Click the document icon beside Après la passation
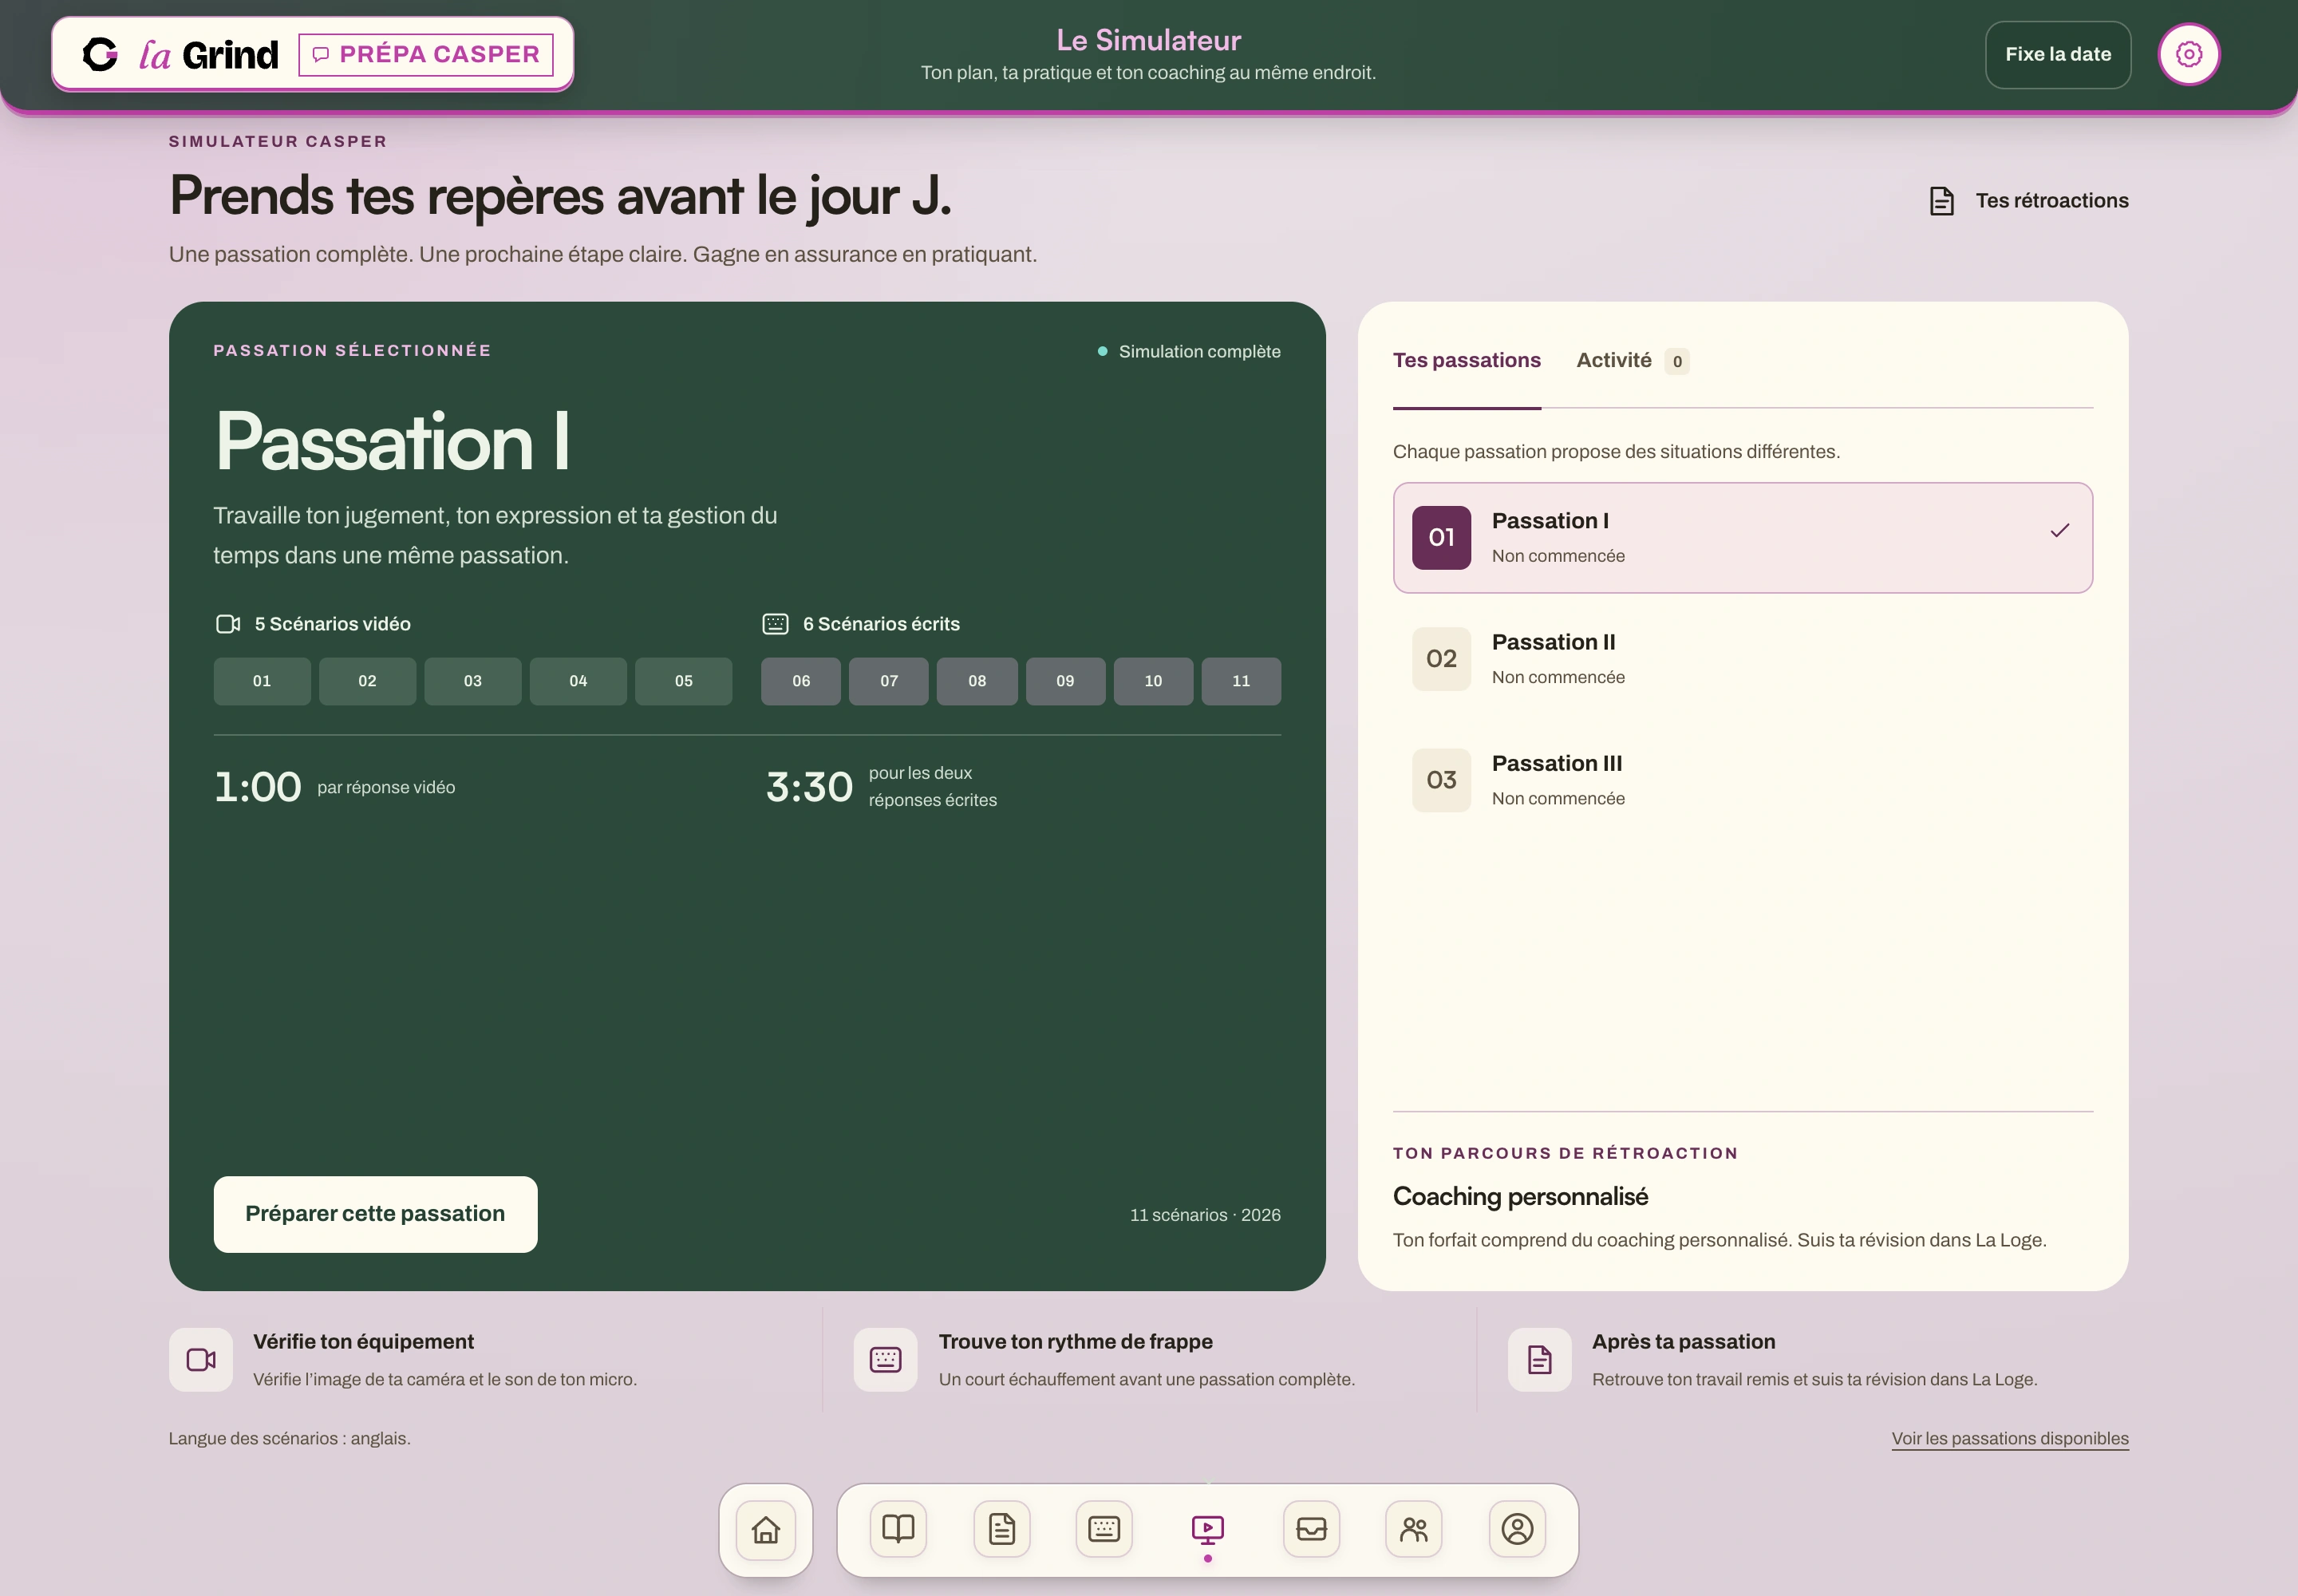Image resolution: width=2298 pixels, height=1596 pixels. coord(1540,1360)
